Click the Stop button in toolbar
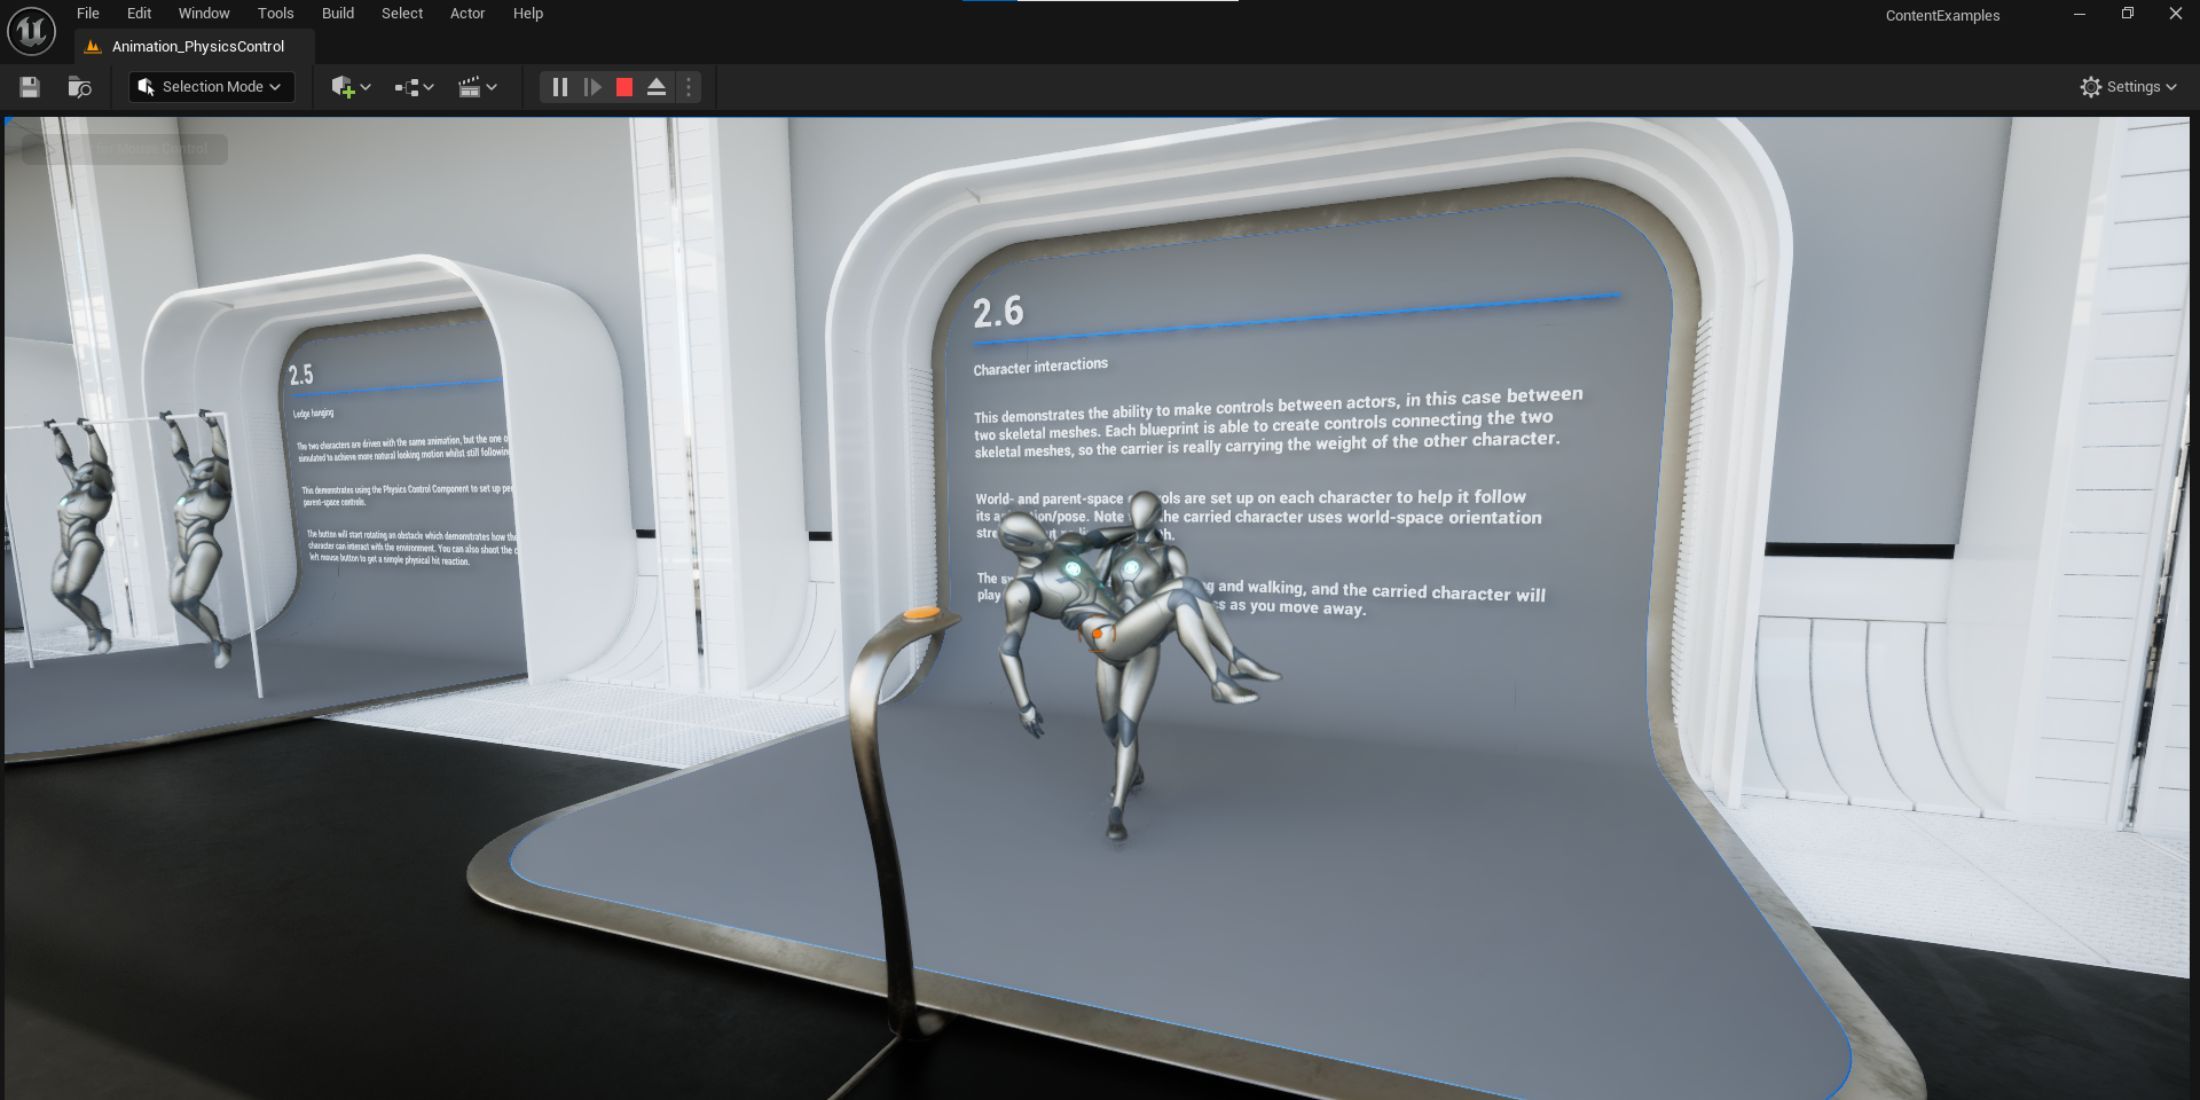 pos(624,87)
